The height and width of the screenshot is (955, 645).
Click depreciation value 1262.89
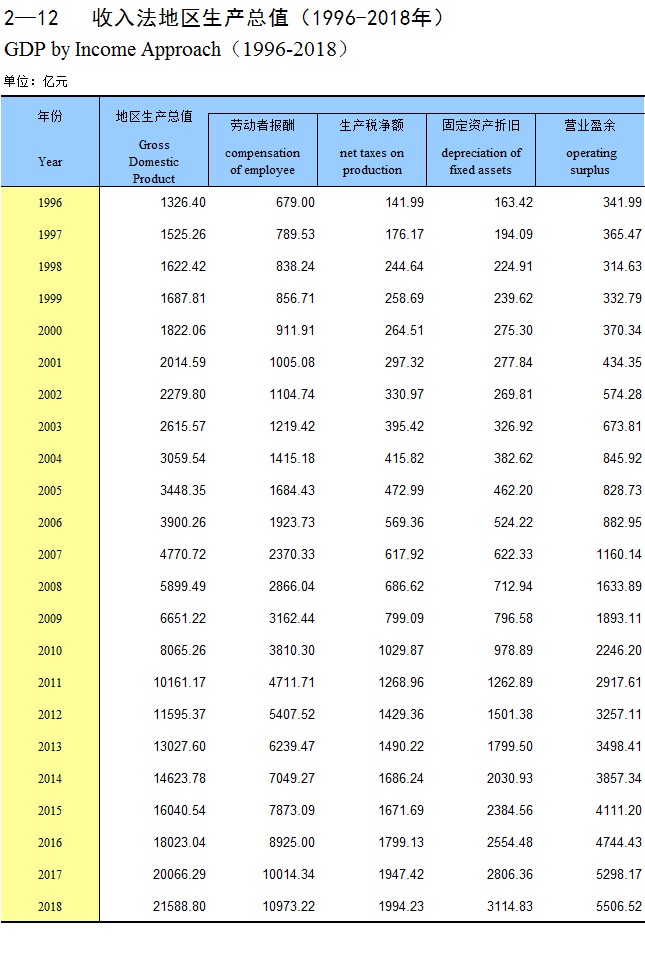(x=510, y=682)
